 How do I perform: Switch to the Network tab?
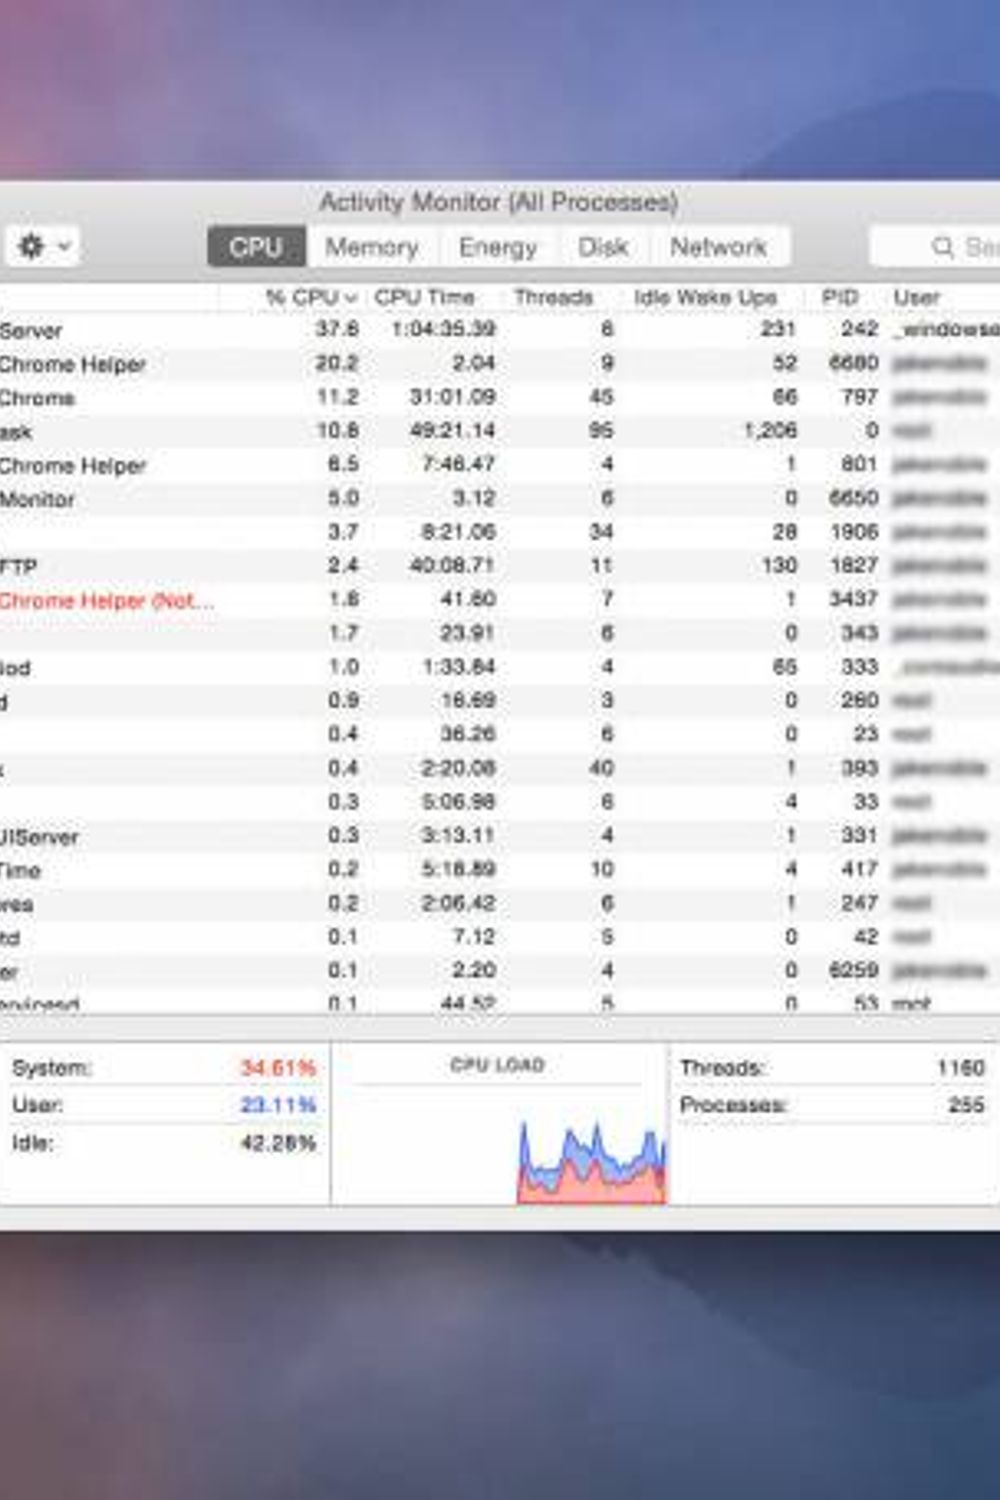pos(720,246)
